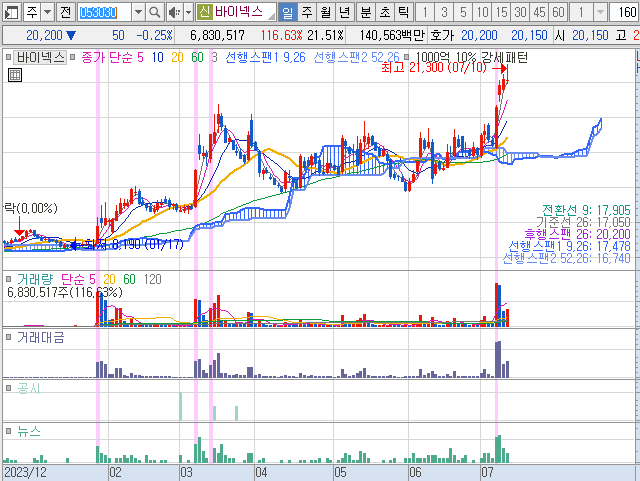Select the 일 daily chart period

pos(288,13)
